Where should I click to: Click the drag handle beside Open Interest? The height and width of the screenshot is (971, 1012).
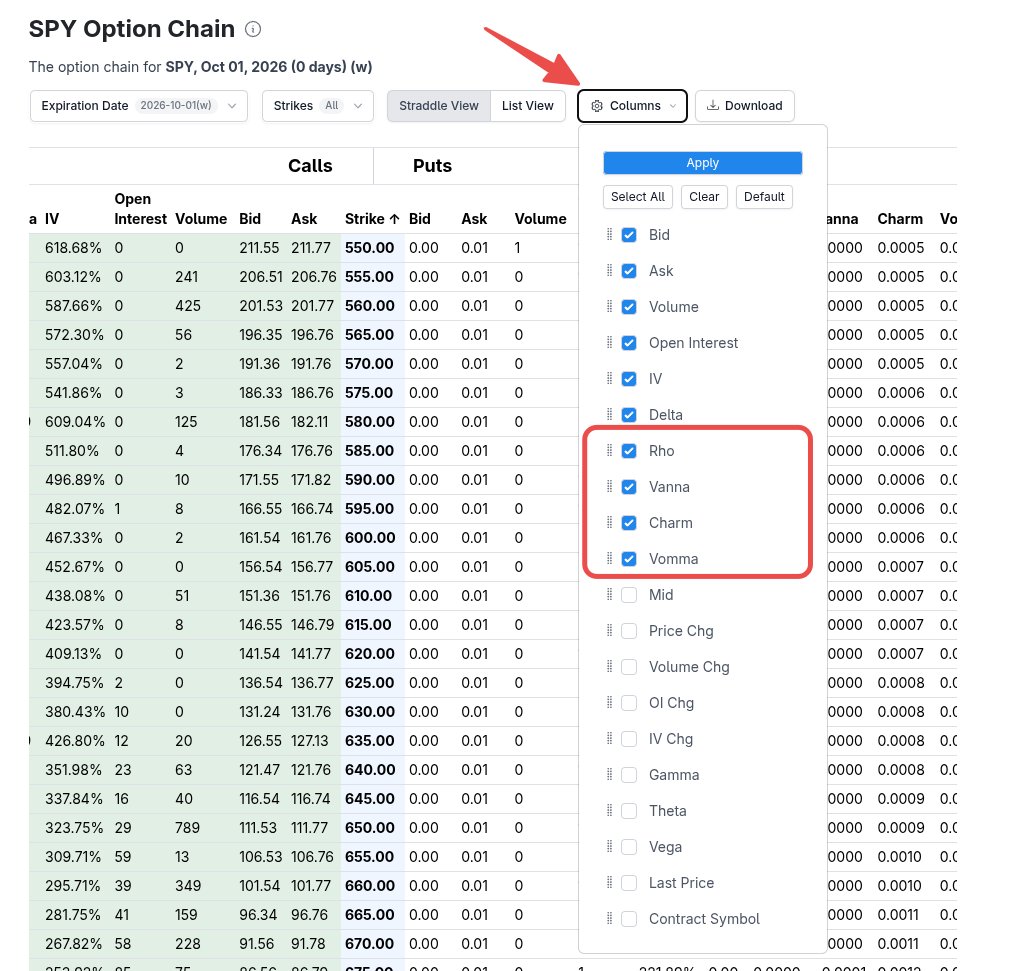609,343
